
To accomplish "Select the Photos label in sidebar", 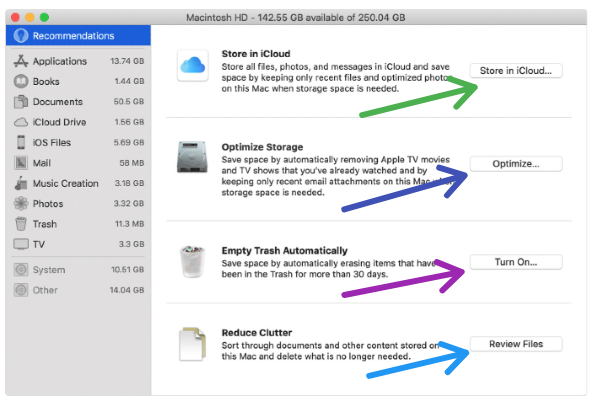I will [48, 204].
